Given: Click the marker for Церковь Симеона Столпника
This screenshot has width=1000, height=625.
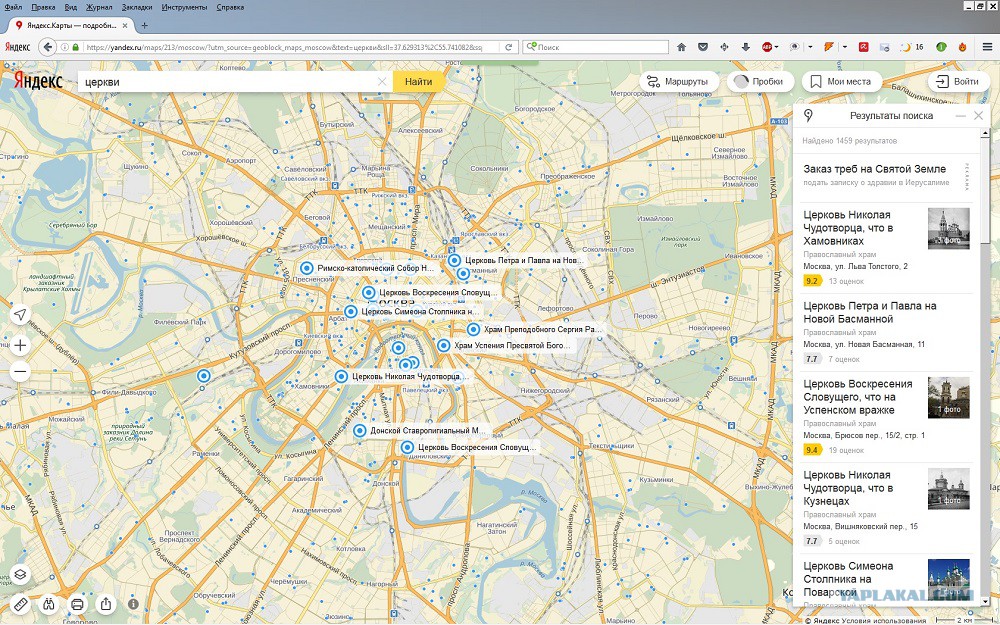Looking at the screenshot, I should click(x=351, y=312).
